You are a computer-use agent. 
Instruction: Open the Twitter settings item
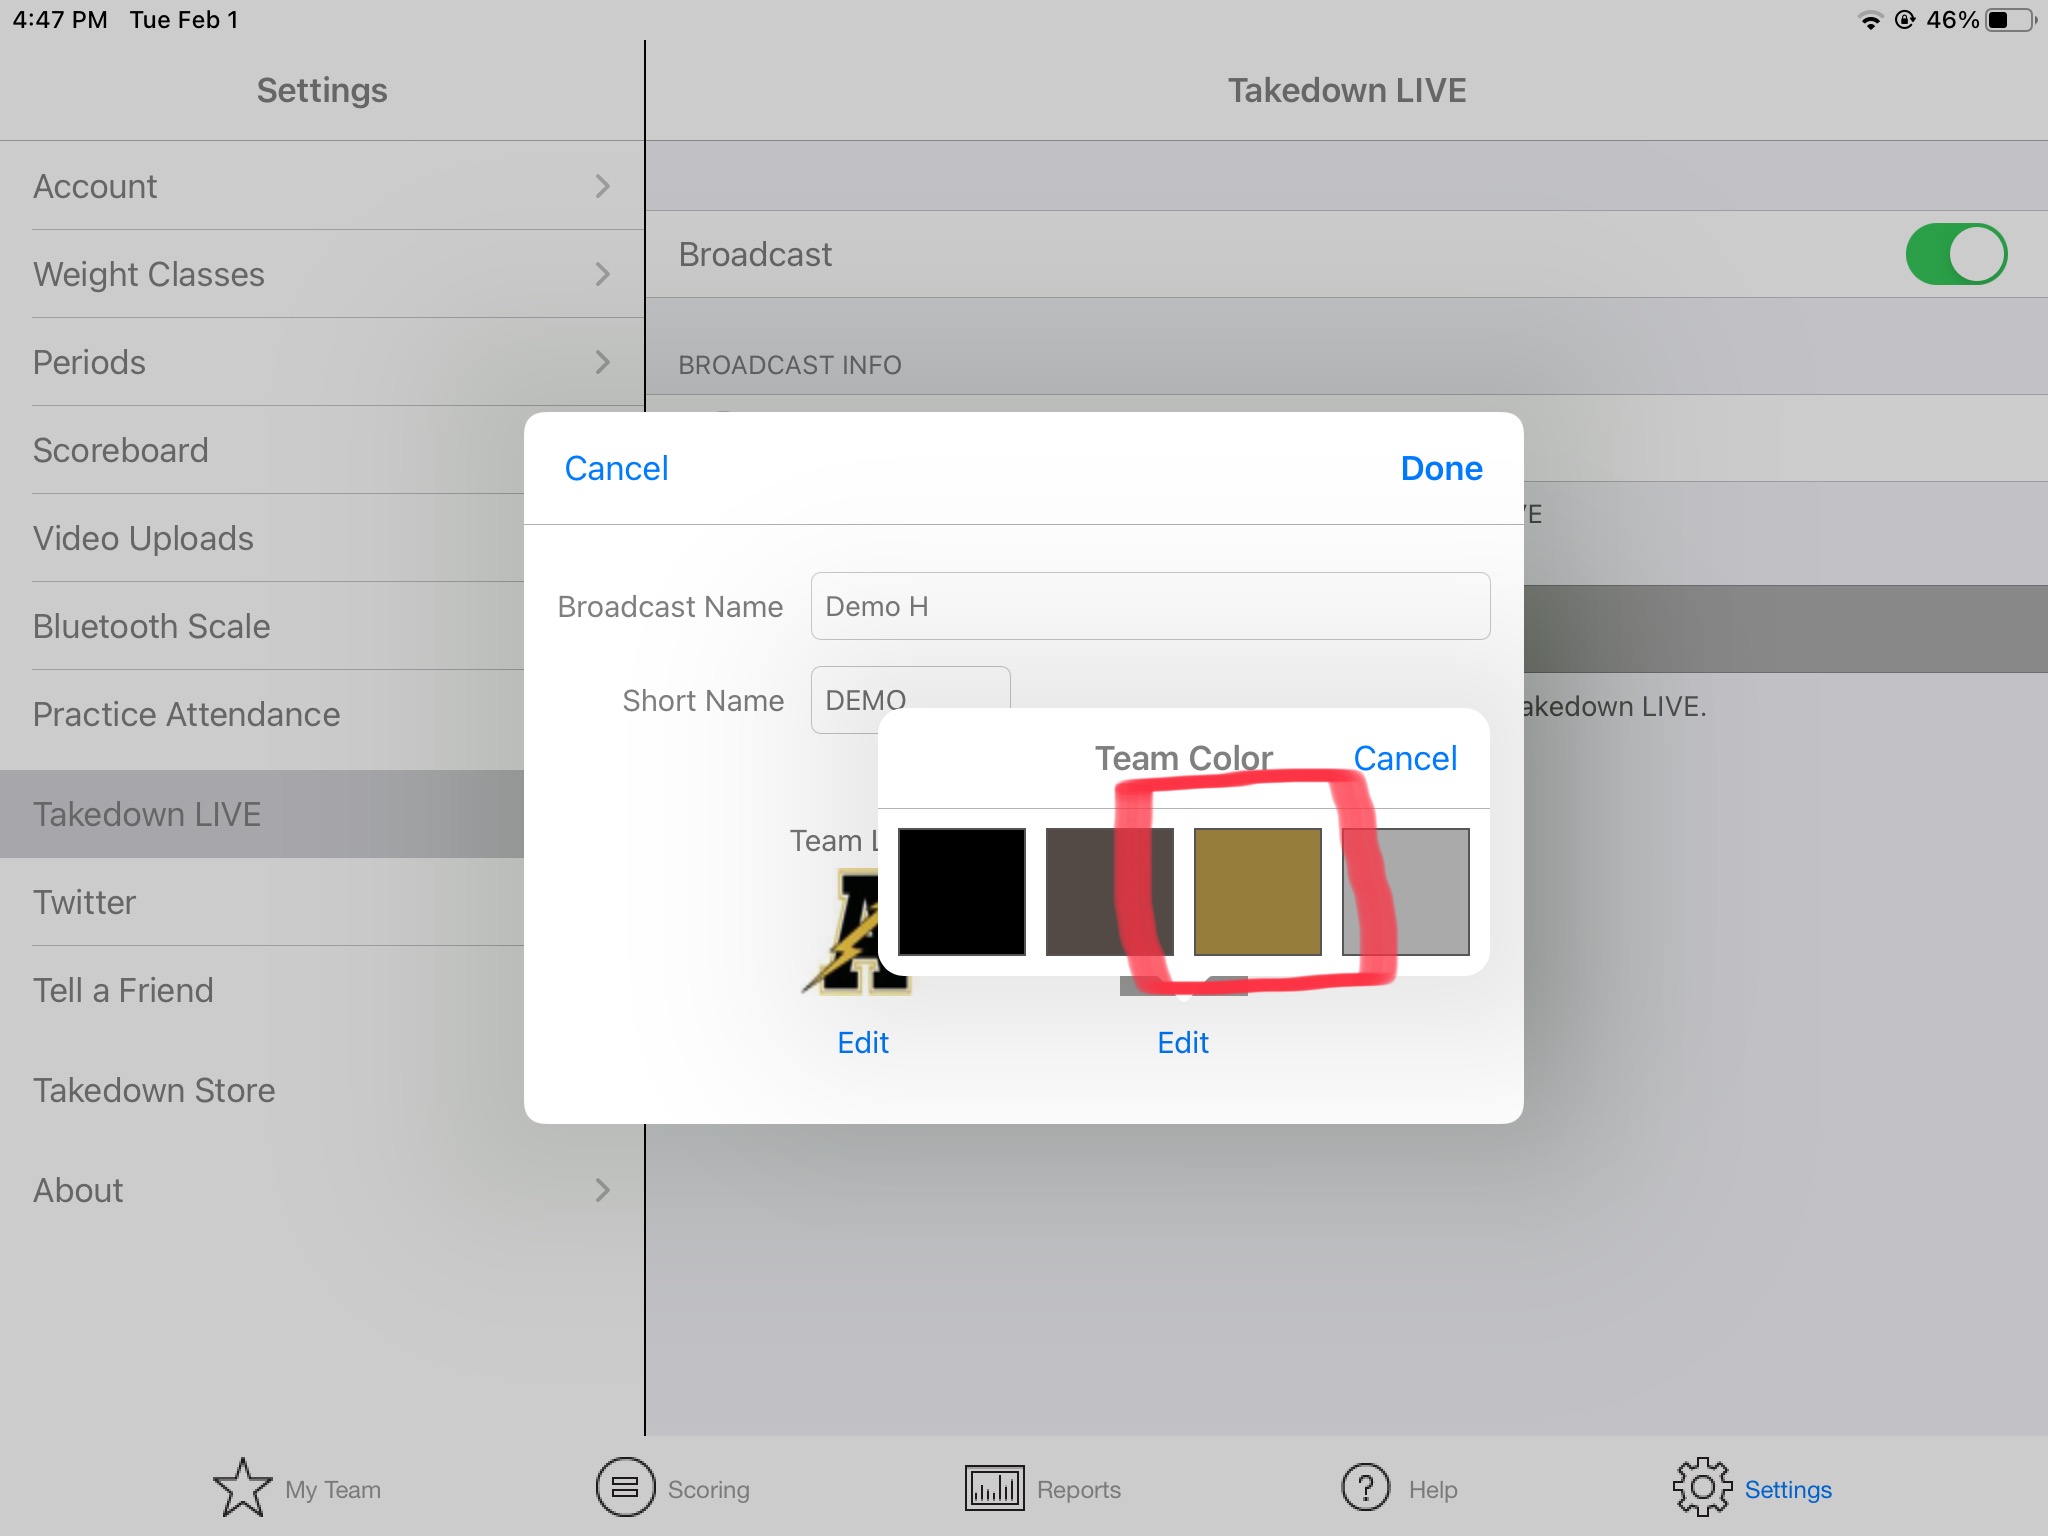84,902
